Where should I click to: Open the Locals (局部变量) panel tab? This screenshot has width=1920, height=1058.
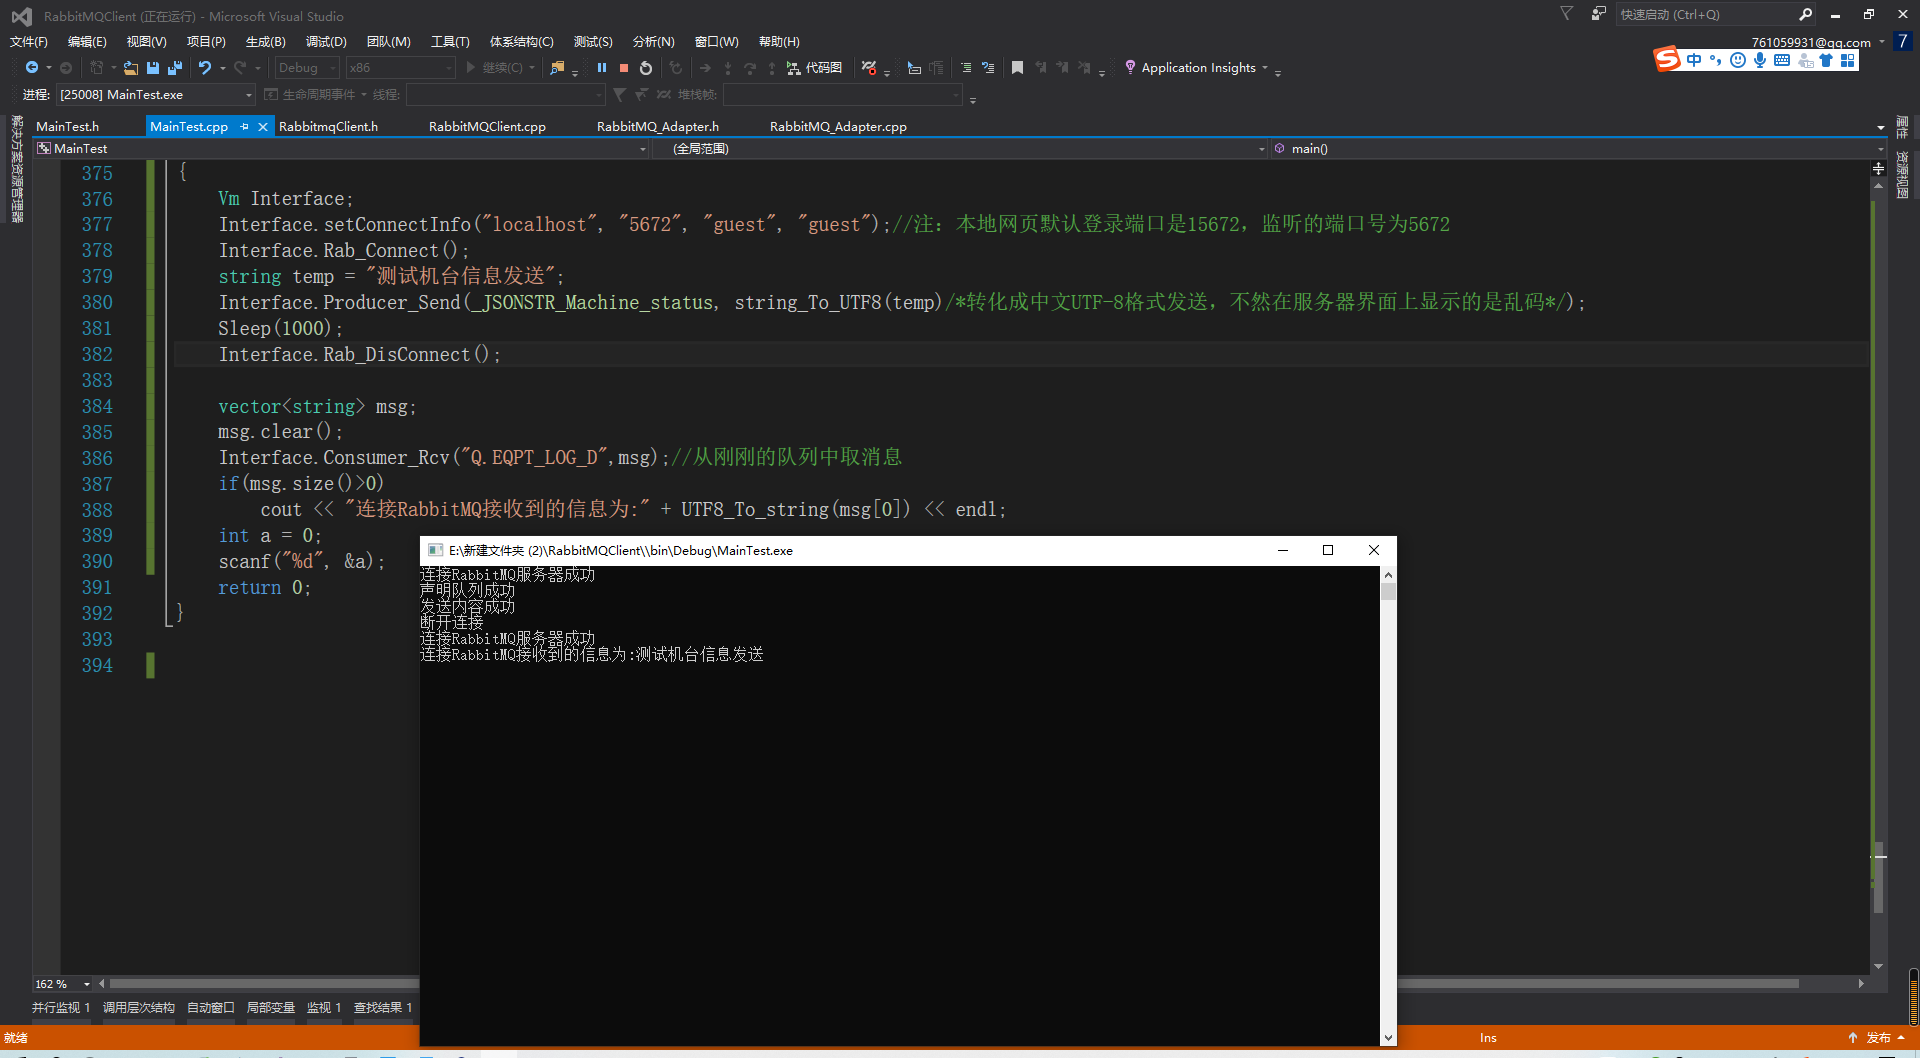(271, 1008)
